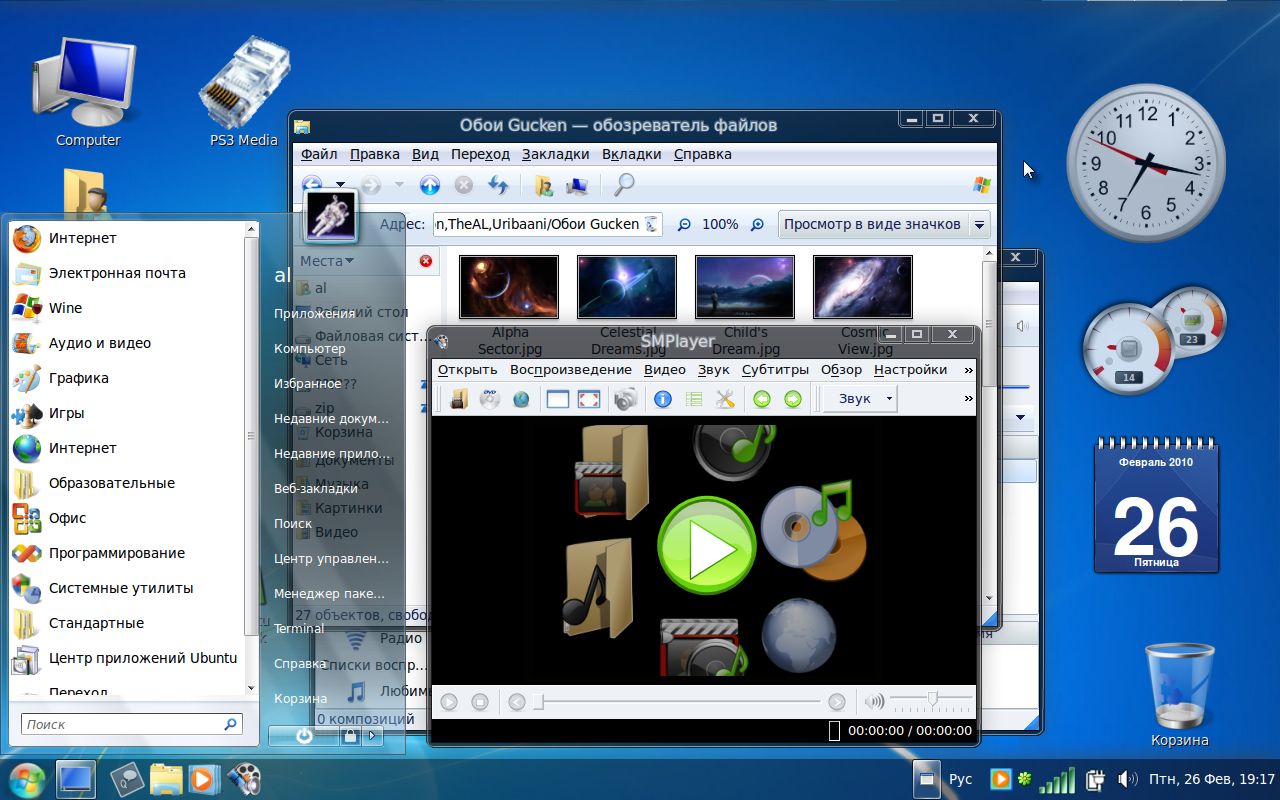This screenshot has height=800, width=1280.
Task: Open SMPlayer playlist icon
Action: 694,399
